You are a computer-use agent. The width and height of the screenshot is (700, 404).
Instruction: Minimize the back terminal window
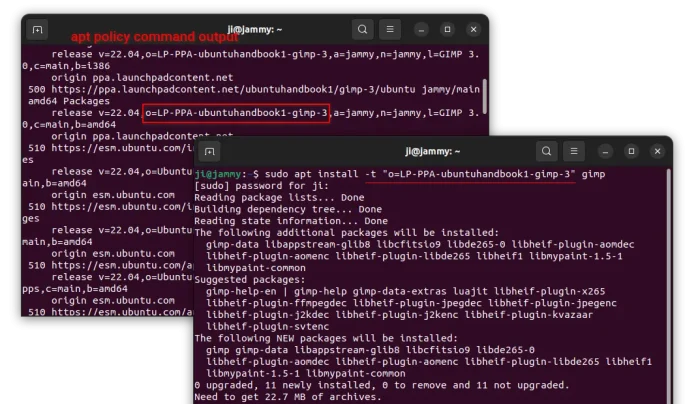[x=421, y=30]
